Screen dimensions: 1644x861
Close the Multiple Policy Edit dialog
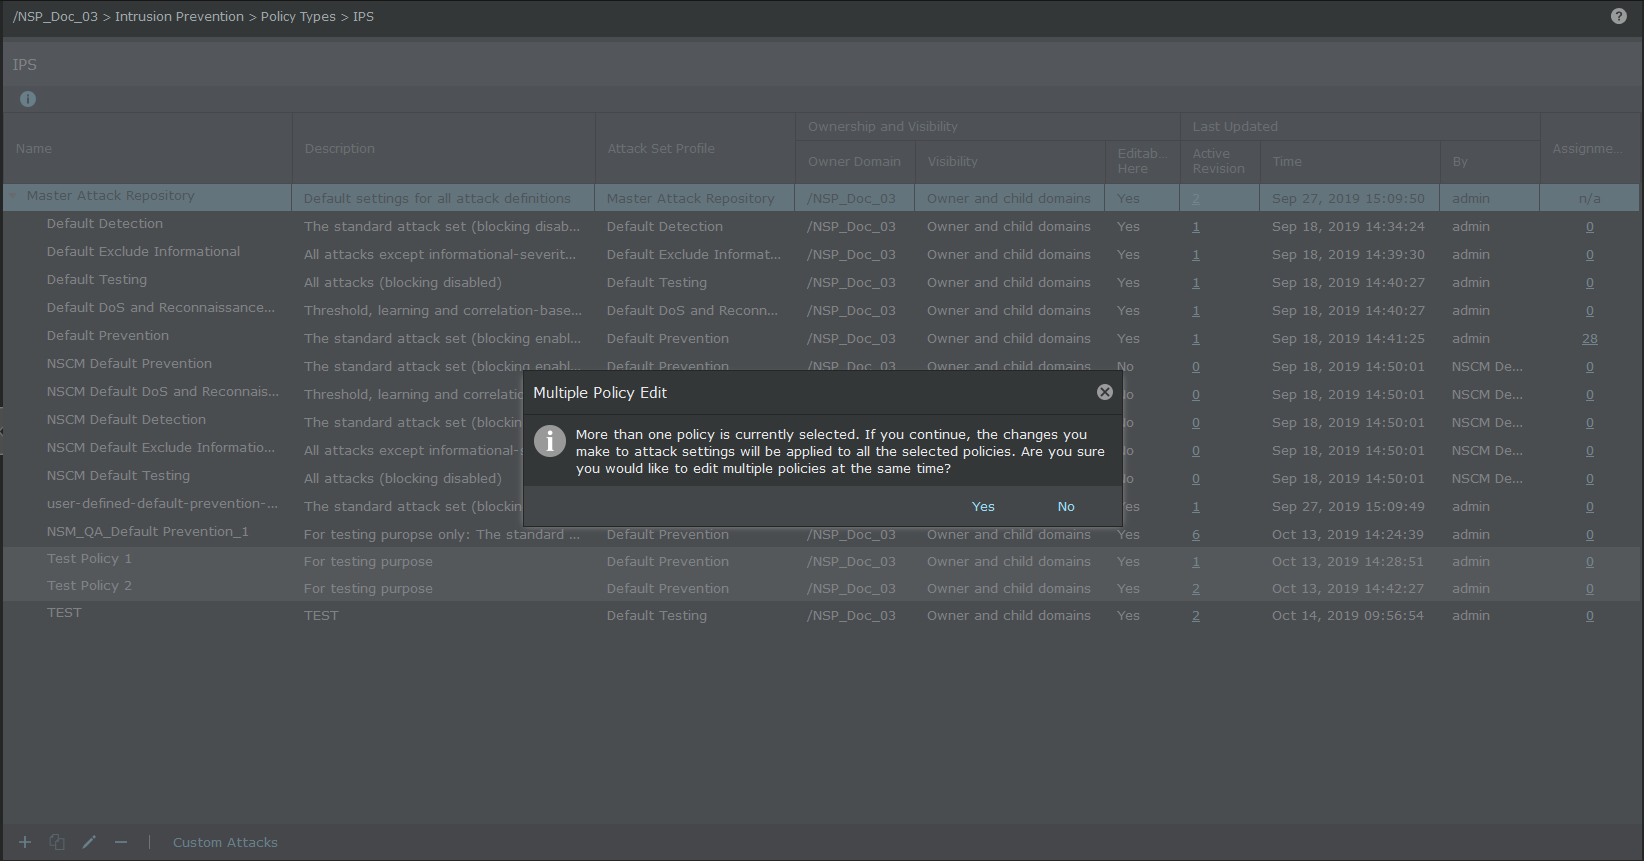point(1105,392)
